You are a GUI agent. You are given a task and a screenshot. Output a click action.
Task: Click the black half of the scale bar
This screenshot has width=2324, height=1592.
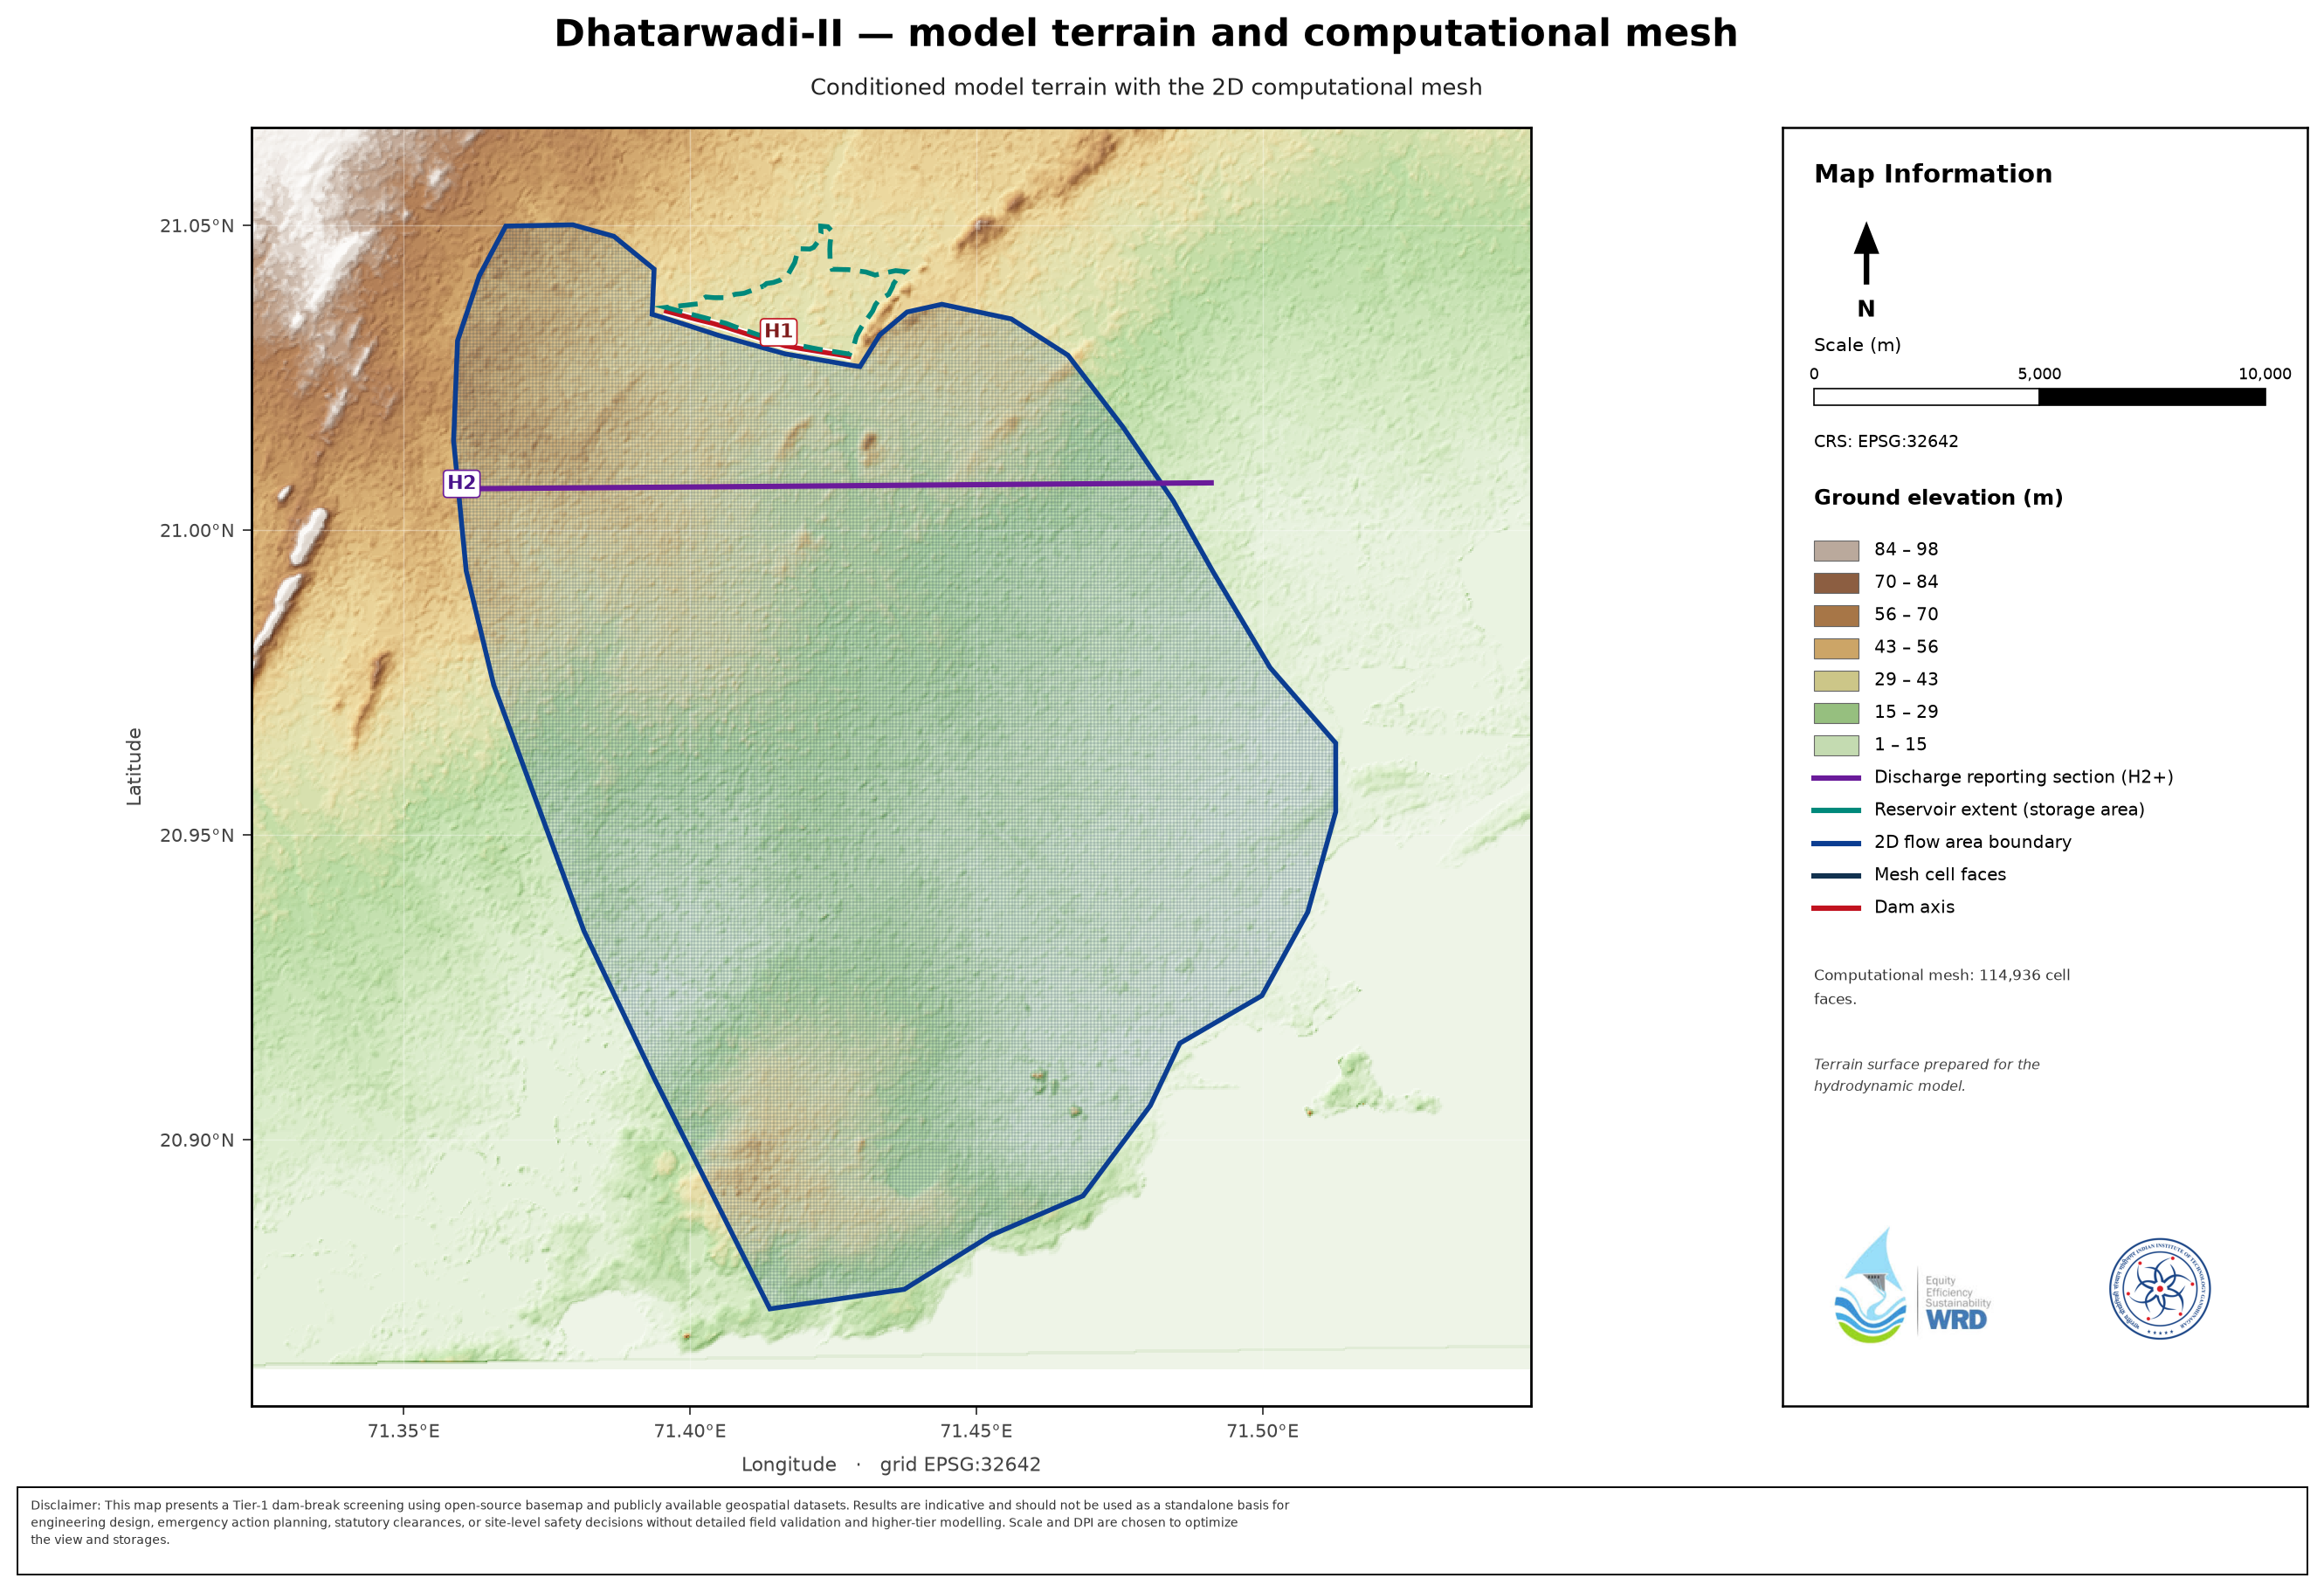click(2152, 397)
